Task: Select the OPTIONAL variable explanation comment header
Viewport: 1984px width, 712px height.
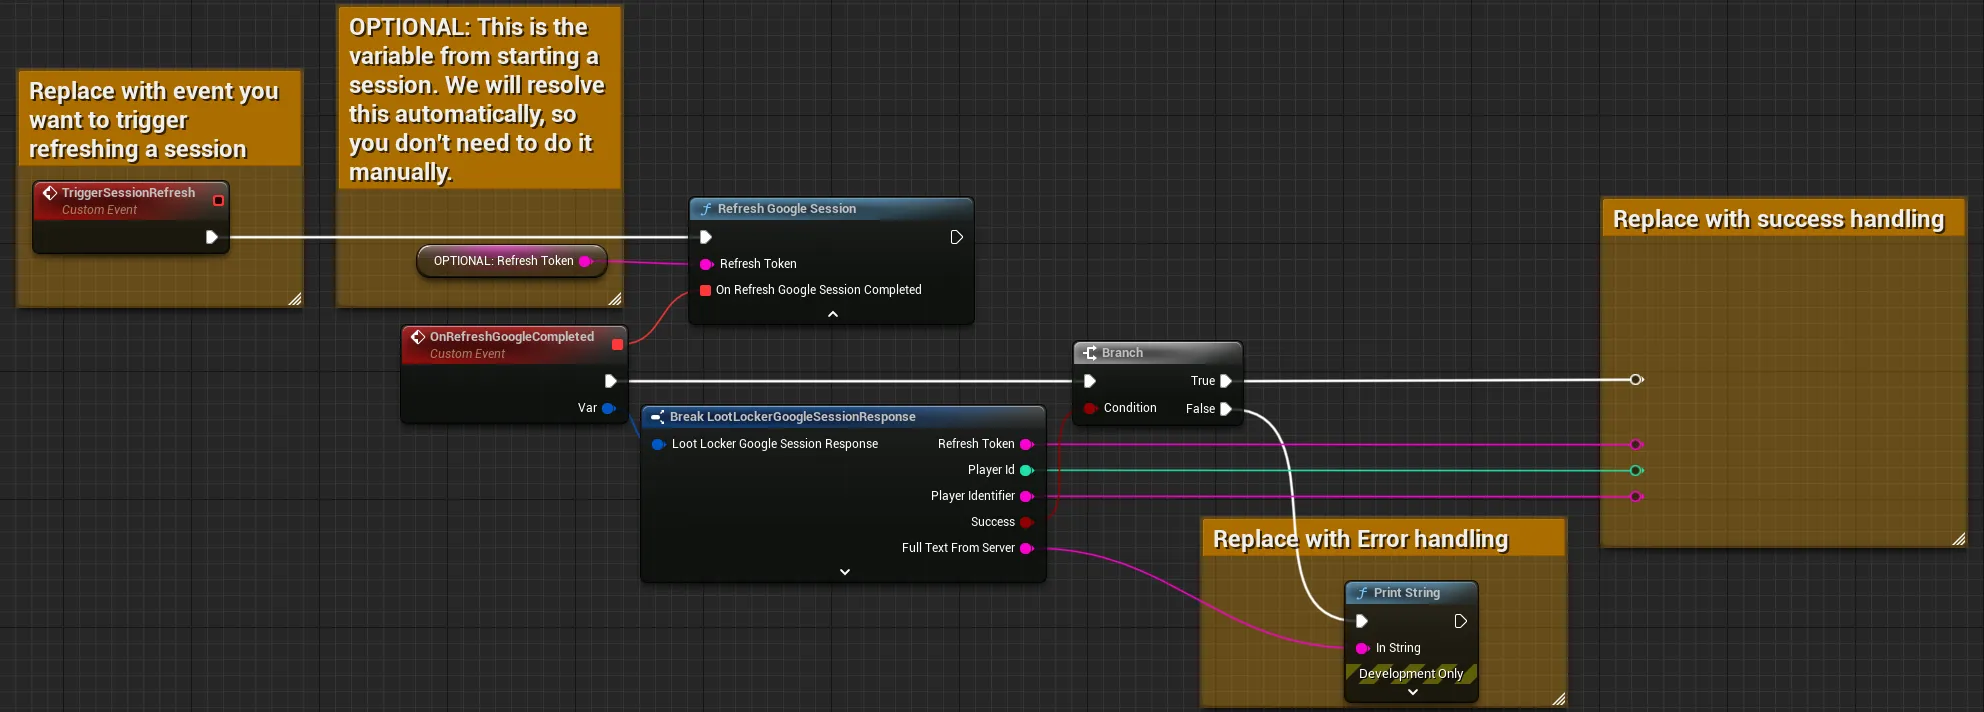Action: (479, 98)
